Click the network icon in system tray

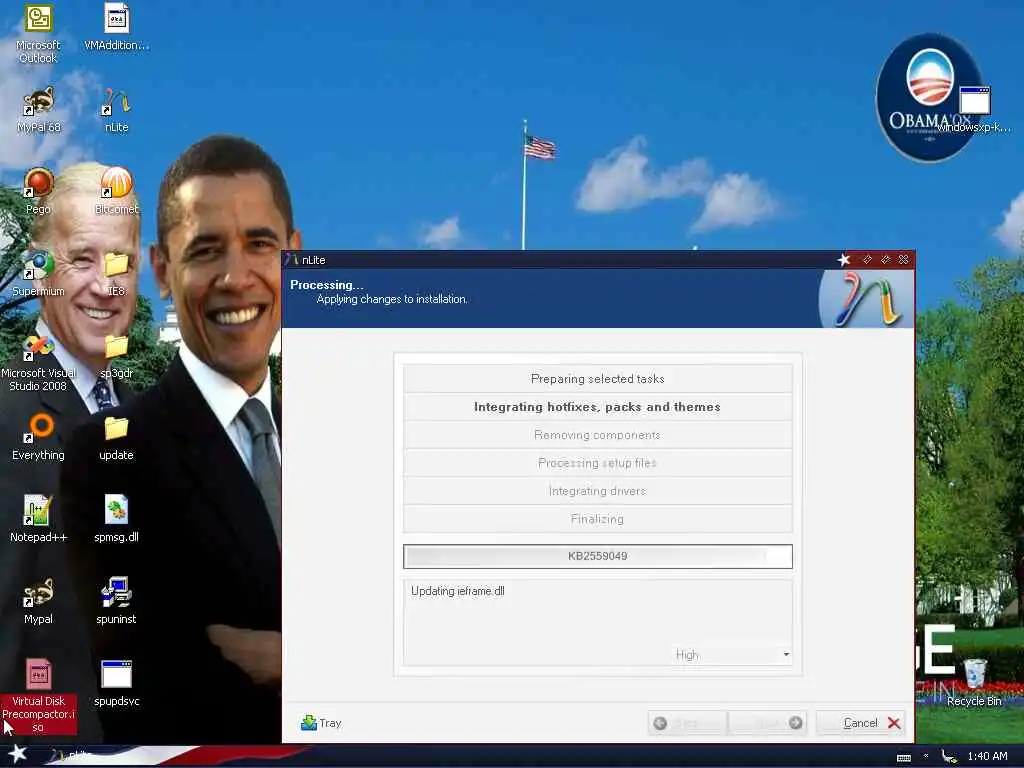949,756
